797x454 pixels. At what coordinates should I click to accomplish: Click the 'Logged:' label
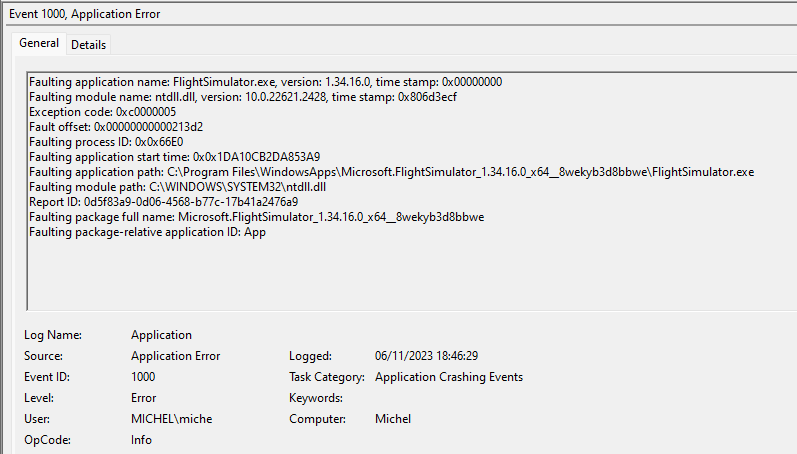310,356
